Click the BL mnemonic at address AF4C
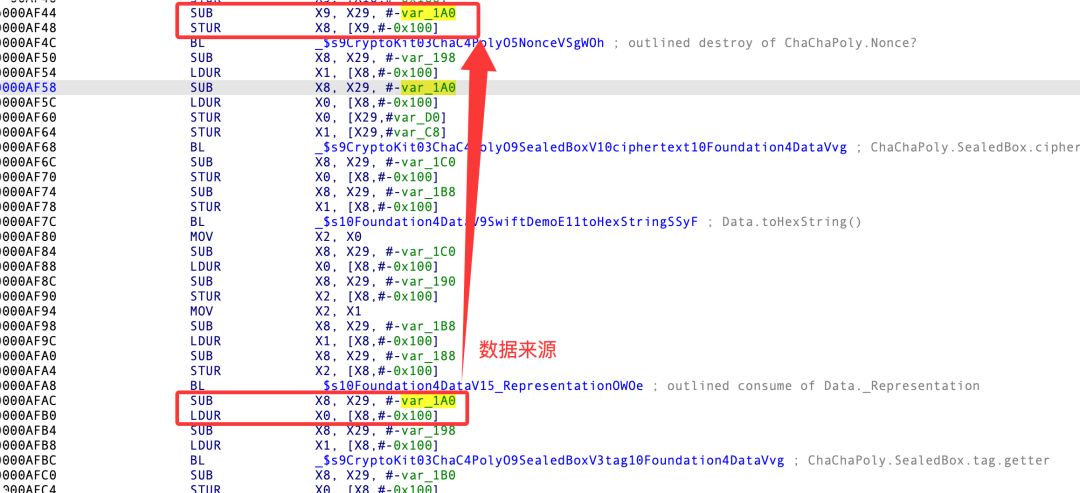Screen dimensions: 1080x493 tap(198, 43)
